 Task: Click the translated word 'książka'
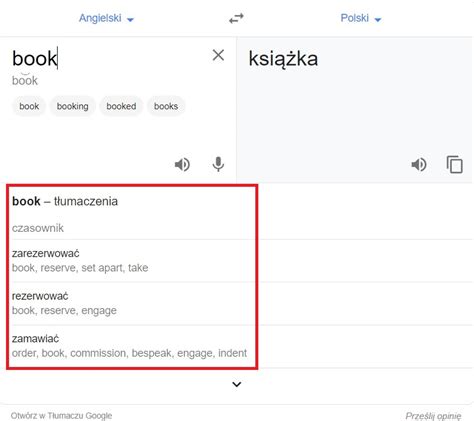point(283,59)
